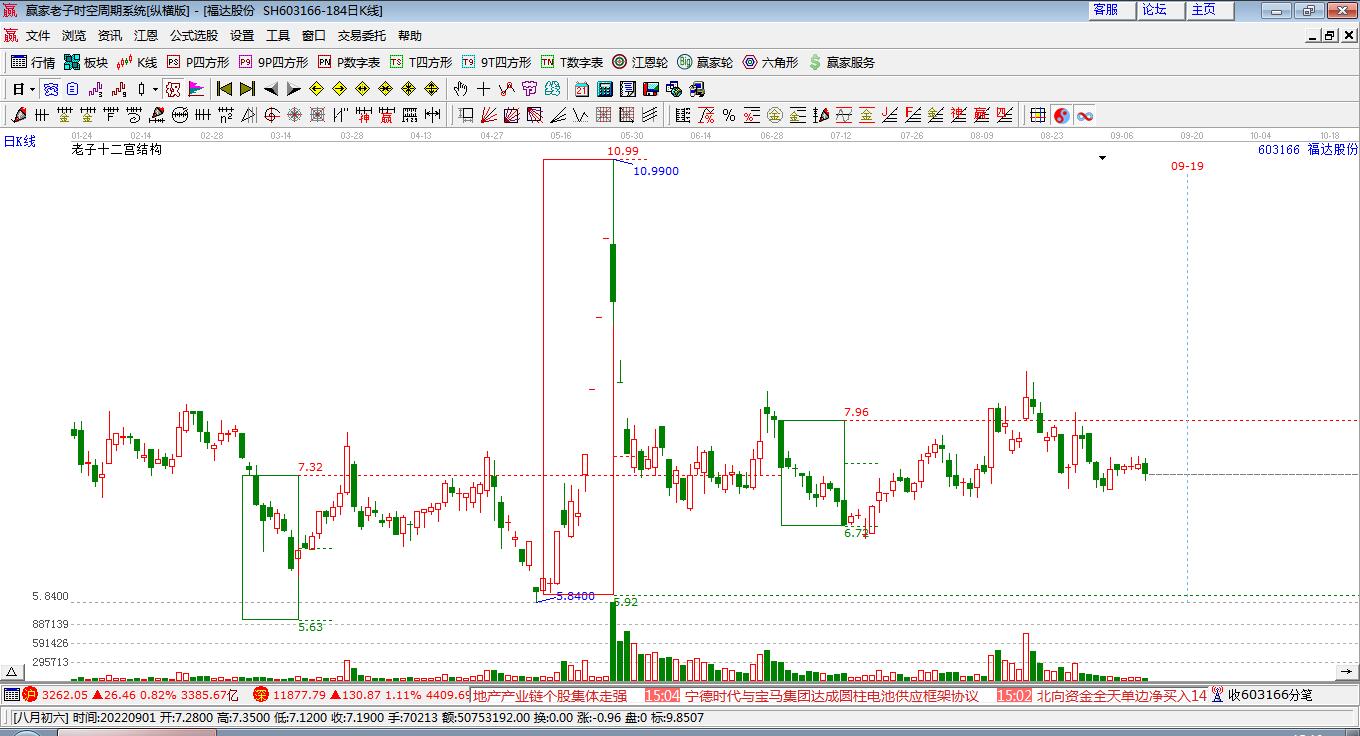Viewport: 1360px width, 736px height.
Task: Select the red pencil drawing tool
Action: (17, 115)
